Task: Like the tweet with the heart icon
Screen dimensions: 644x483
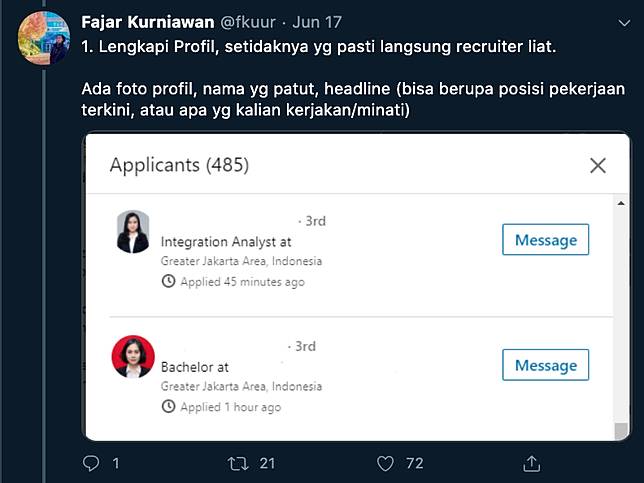Action: point(385,463)
